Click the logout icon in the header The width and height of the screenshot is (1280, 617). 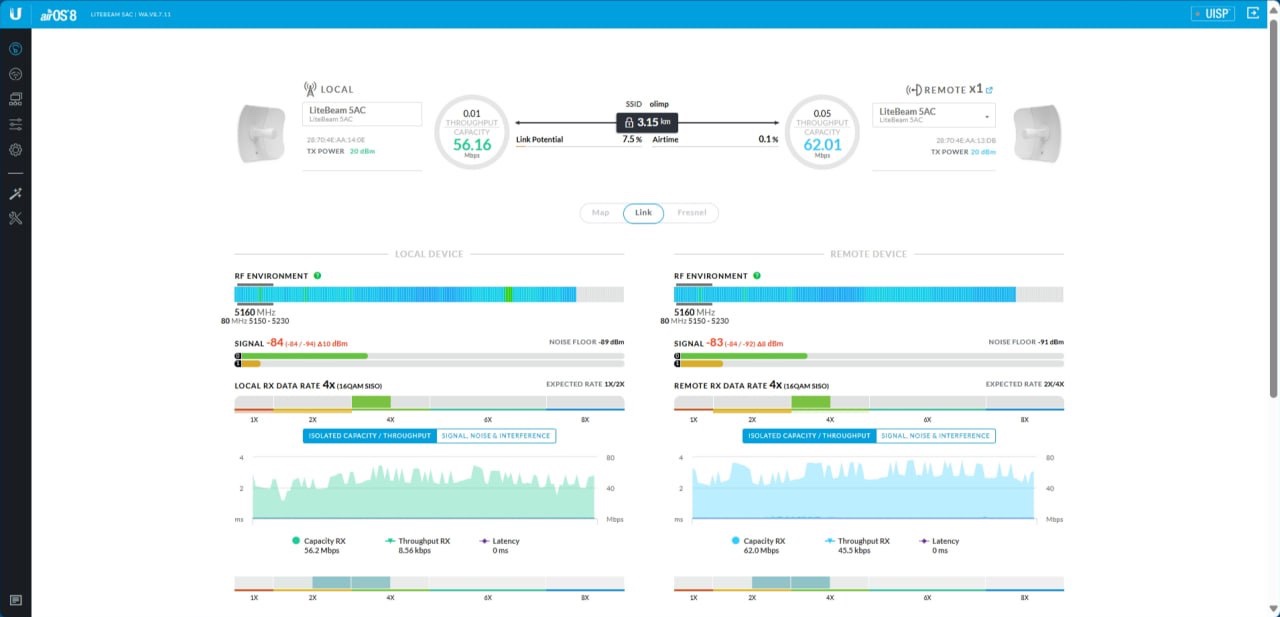1252,14
